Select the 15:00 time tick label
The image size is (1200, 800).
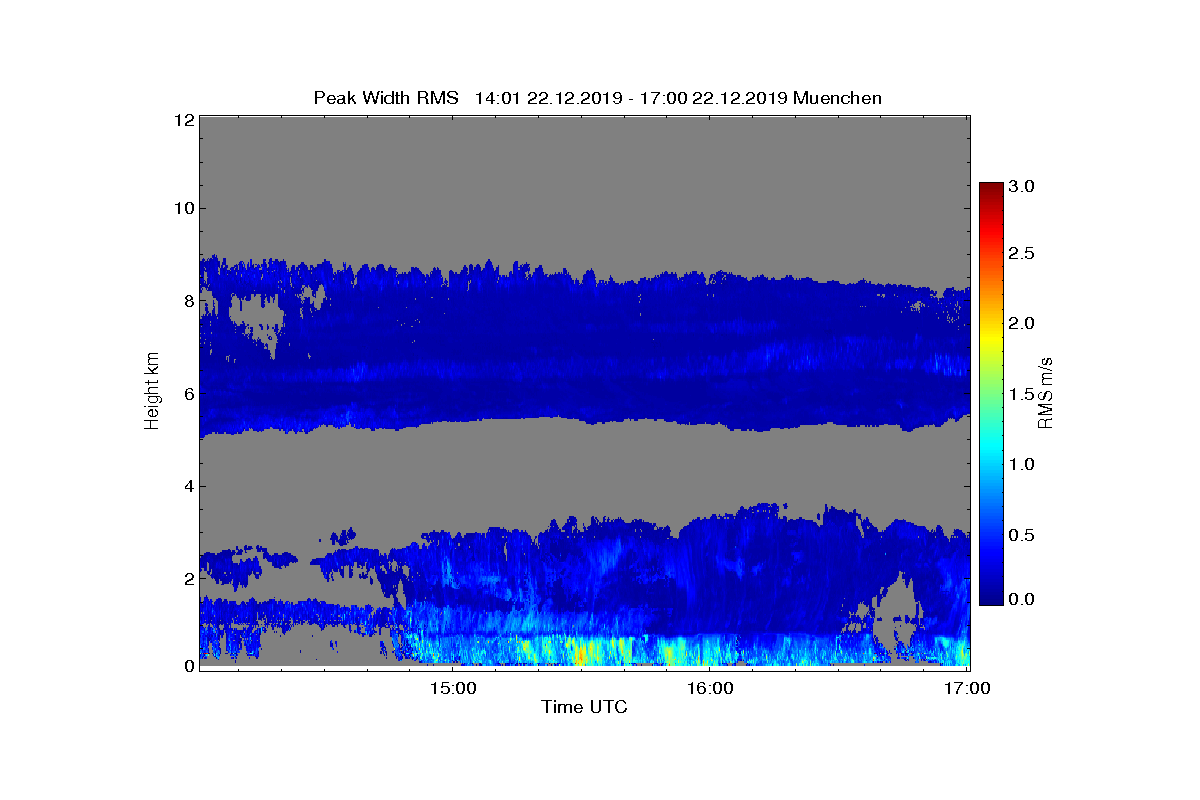pos(454,688)
